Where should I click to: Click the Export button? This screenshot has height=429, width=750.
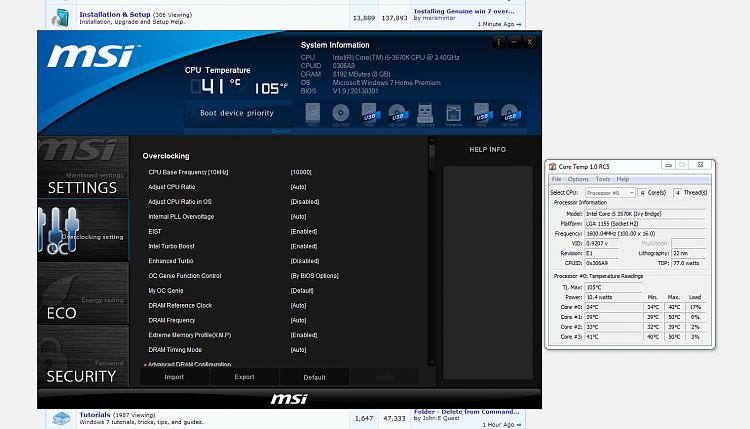(244, 377)
